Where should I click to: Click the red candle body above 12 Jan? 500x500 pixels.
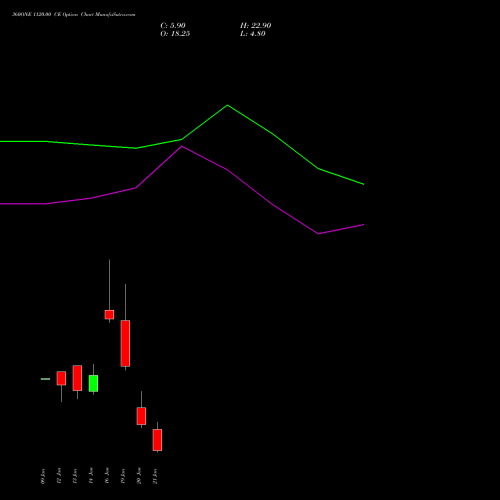(61, 378)
